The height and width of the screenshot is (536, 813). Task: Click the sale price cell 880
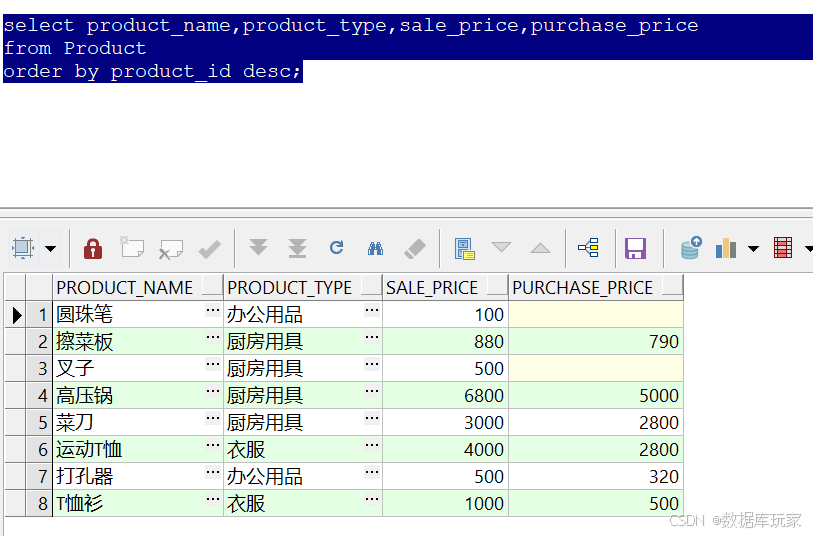[x=445, y=342]
